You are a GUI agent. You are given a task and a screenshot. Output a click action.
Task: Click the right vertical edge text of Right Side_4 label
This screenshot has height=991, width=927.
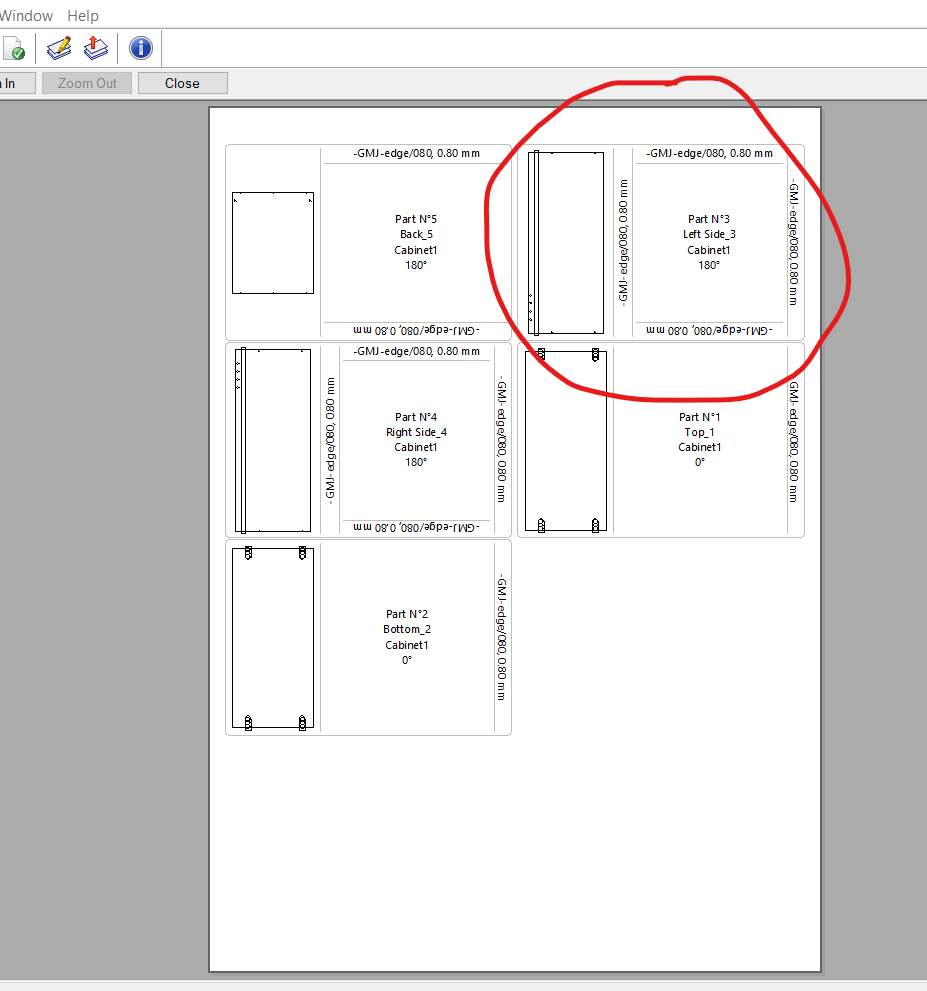pos(501,441)
